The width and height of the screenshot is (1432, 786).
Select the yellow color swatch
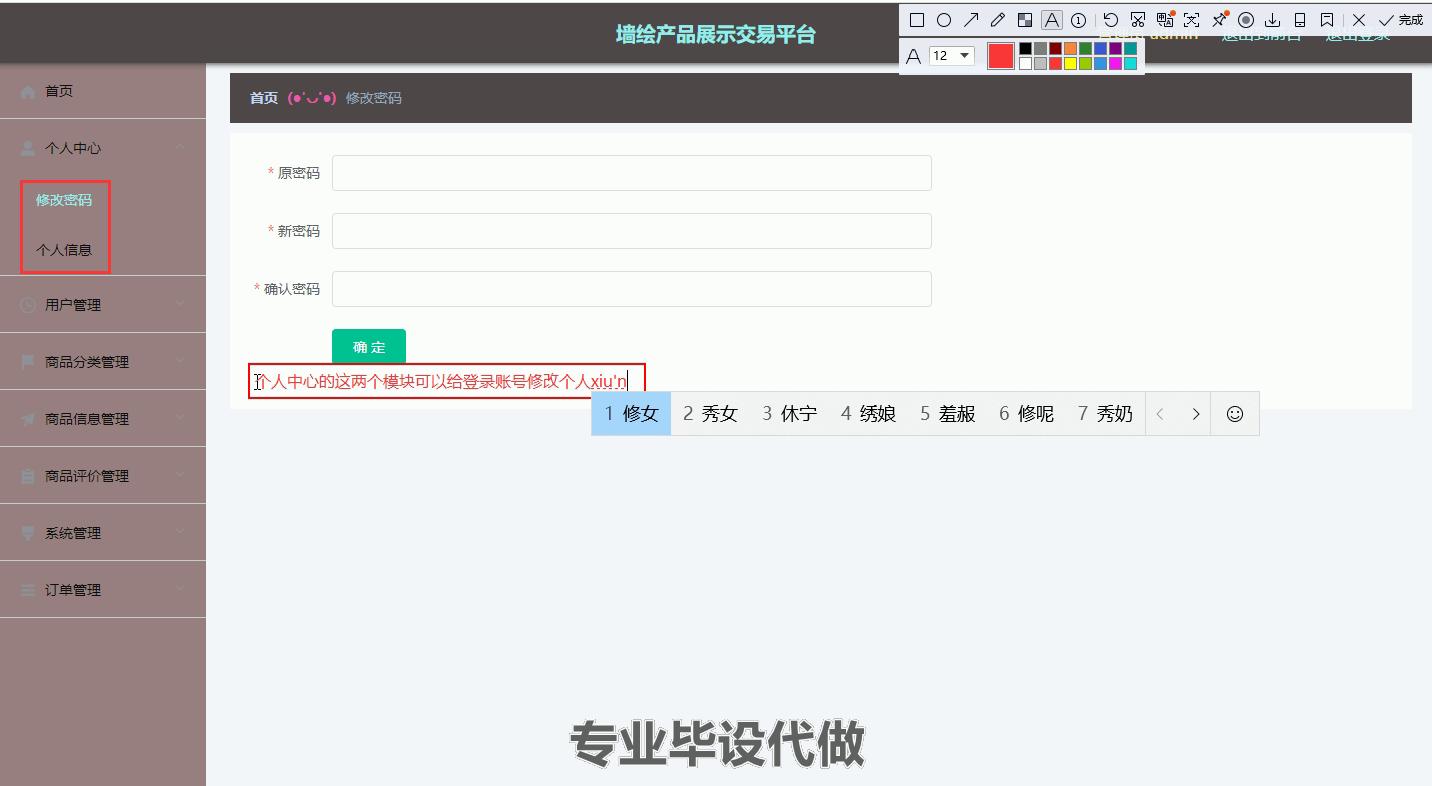pos(1070,62)
